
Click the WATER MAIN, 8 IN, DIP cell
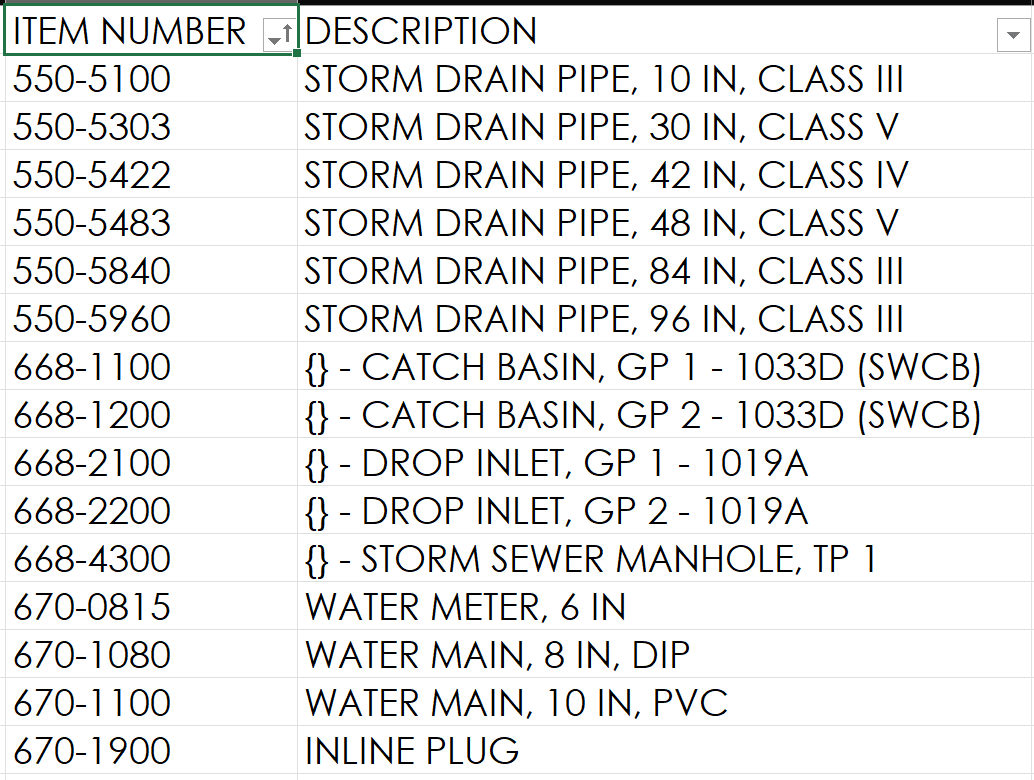[x=497, y=655]
